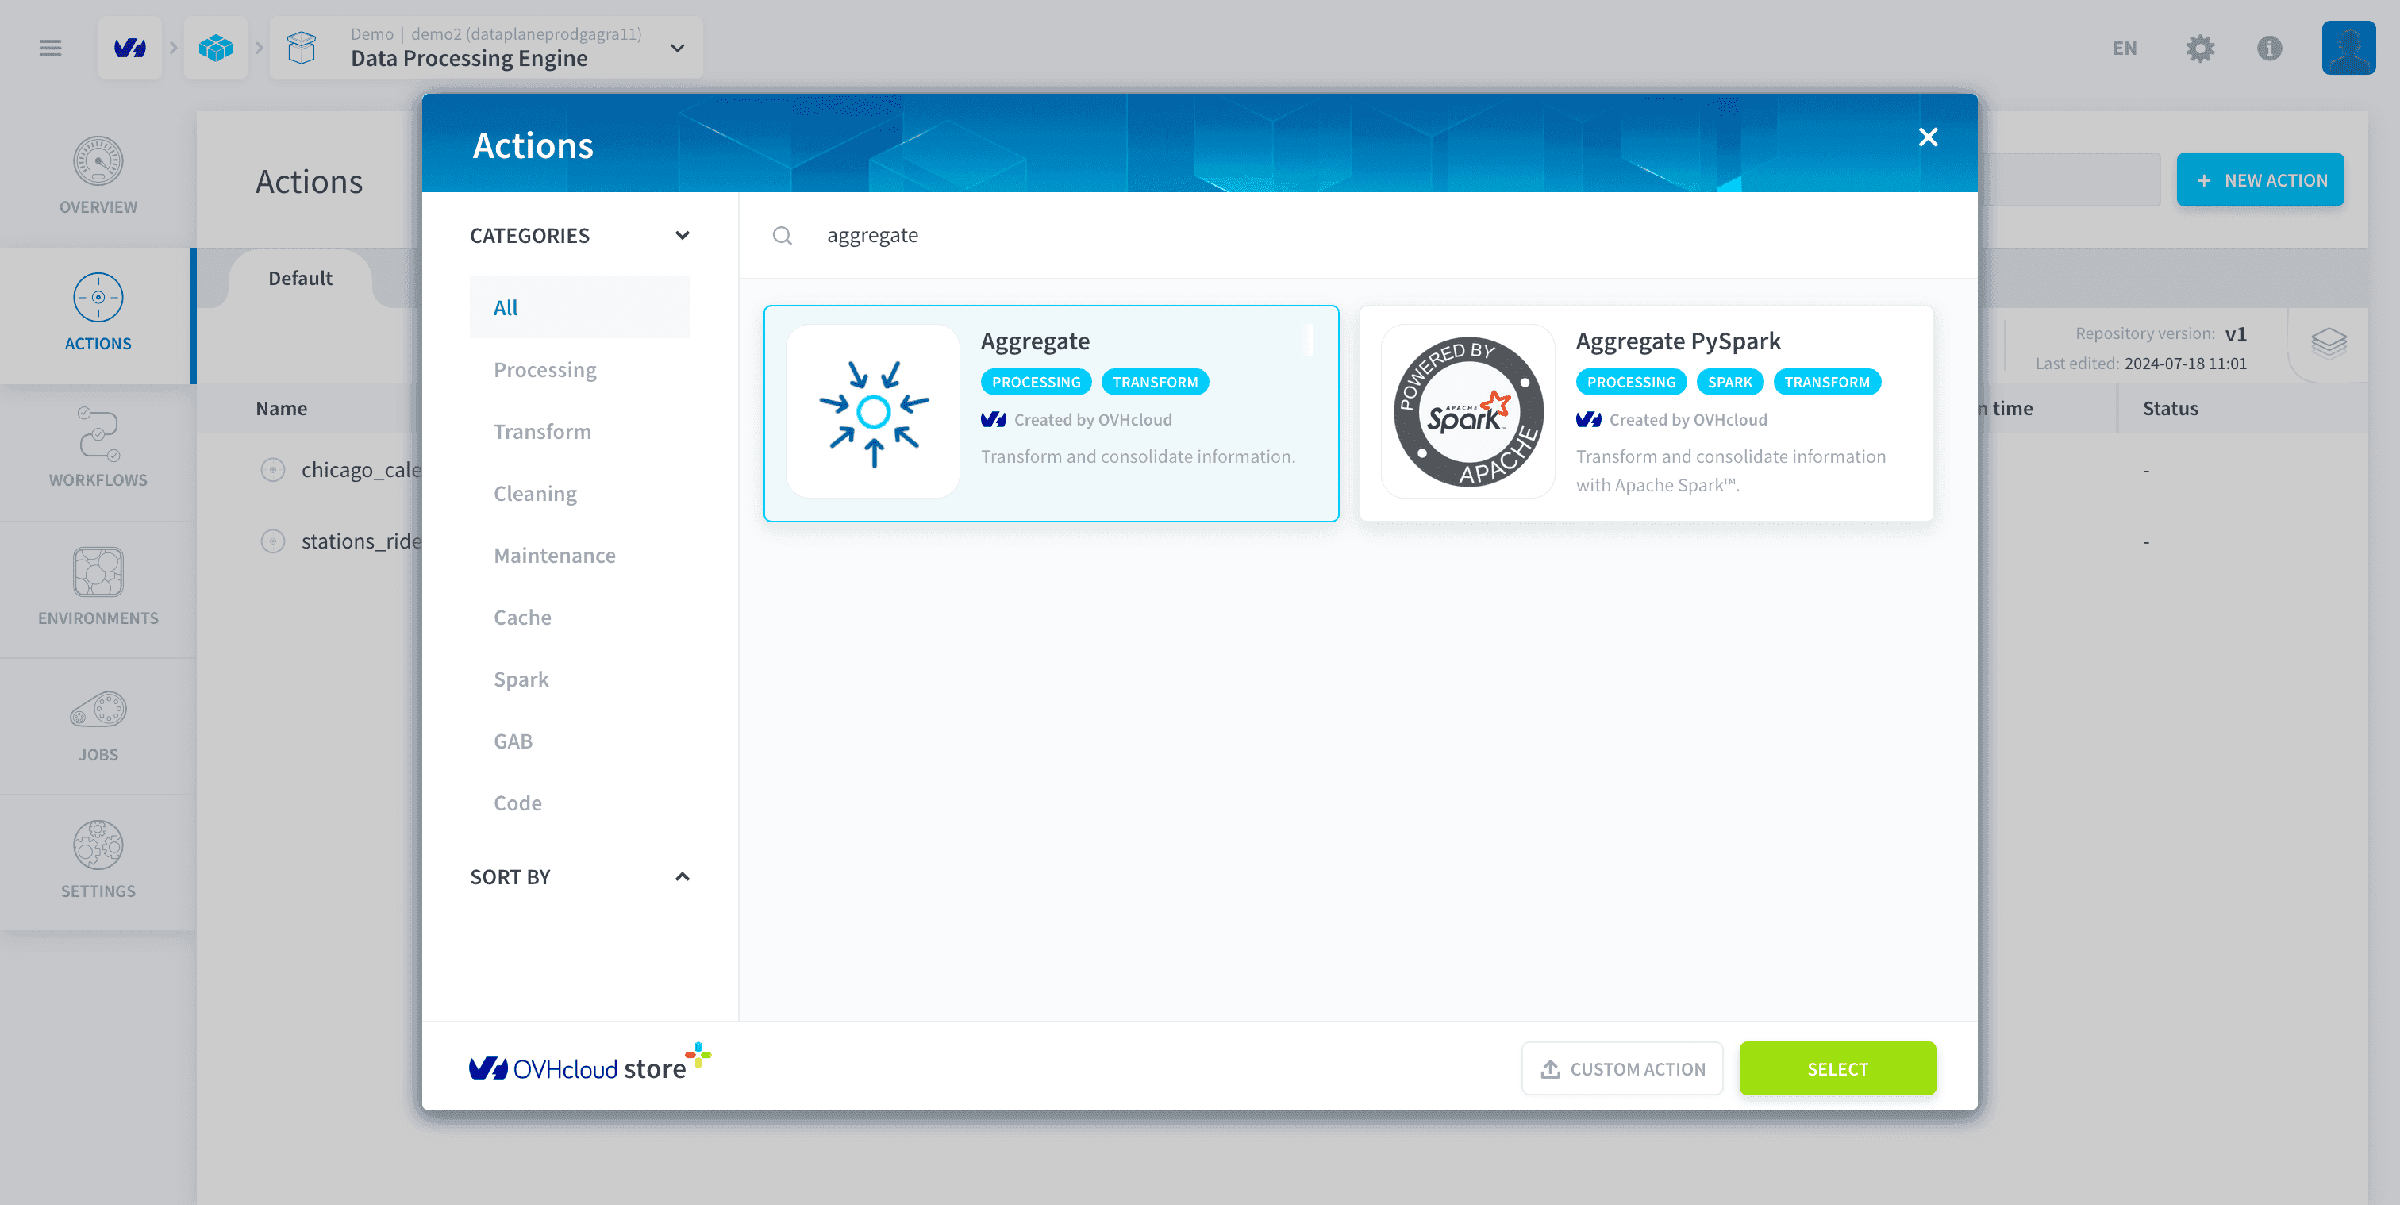Open the project selector dropdown arrow
Image resolution: width=2400 pixels, height=1205 pixels.
[x=677, y=48]
